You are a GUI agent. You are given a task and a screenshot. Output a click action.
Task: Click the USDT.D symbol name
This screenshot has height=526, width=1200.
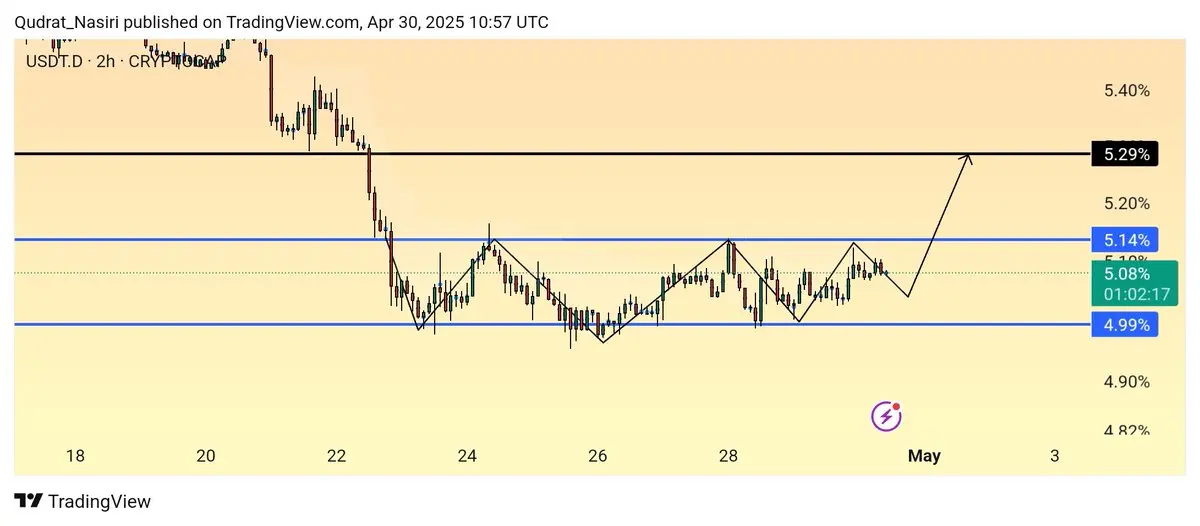tap(55, 62)
